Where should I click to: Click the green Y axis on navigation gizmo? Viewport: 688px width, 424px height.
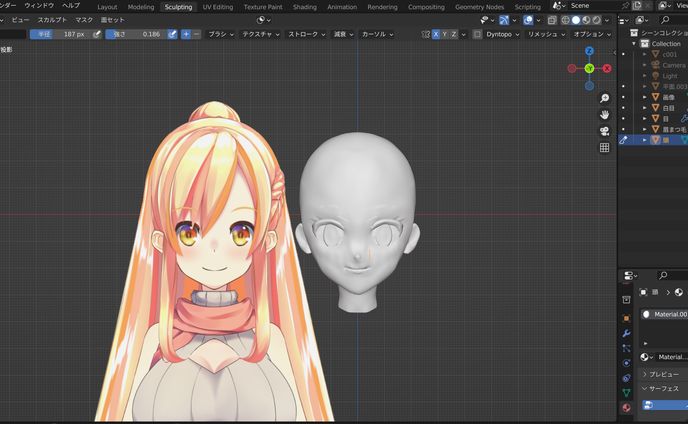pos(589,68)
